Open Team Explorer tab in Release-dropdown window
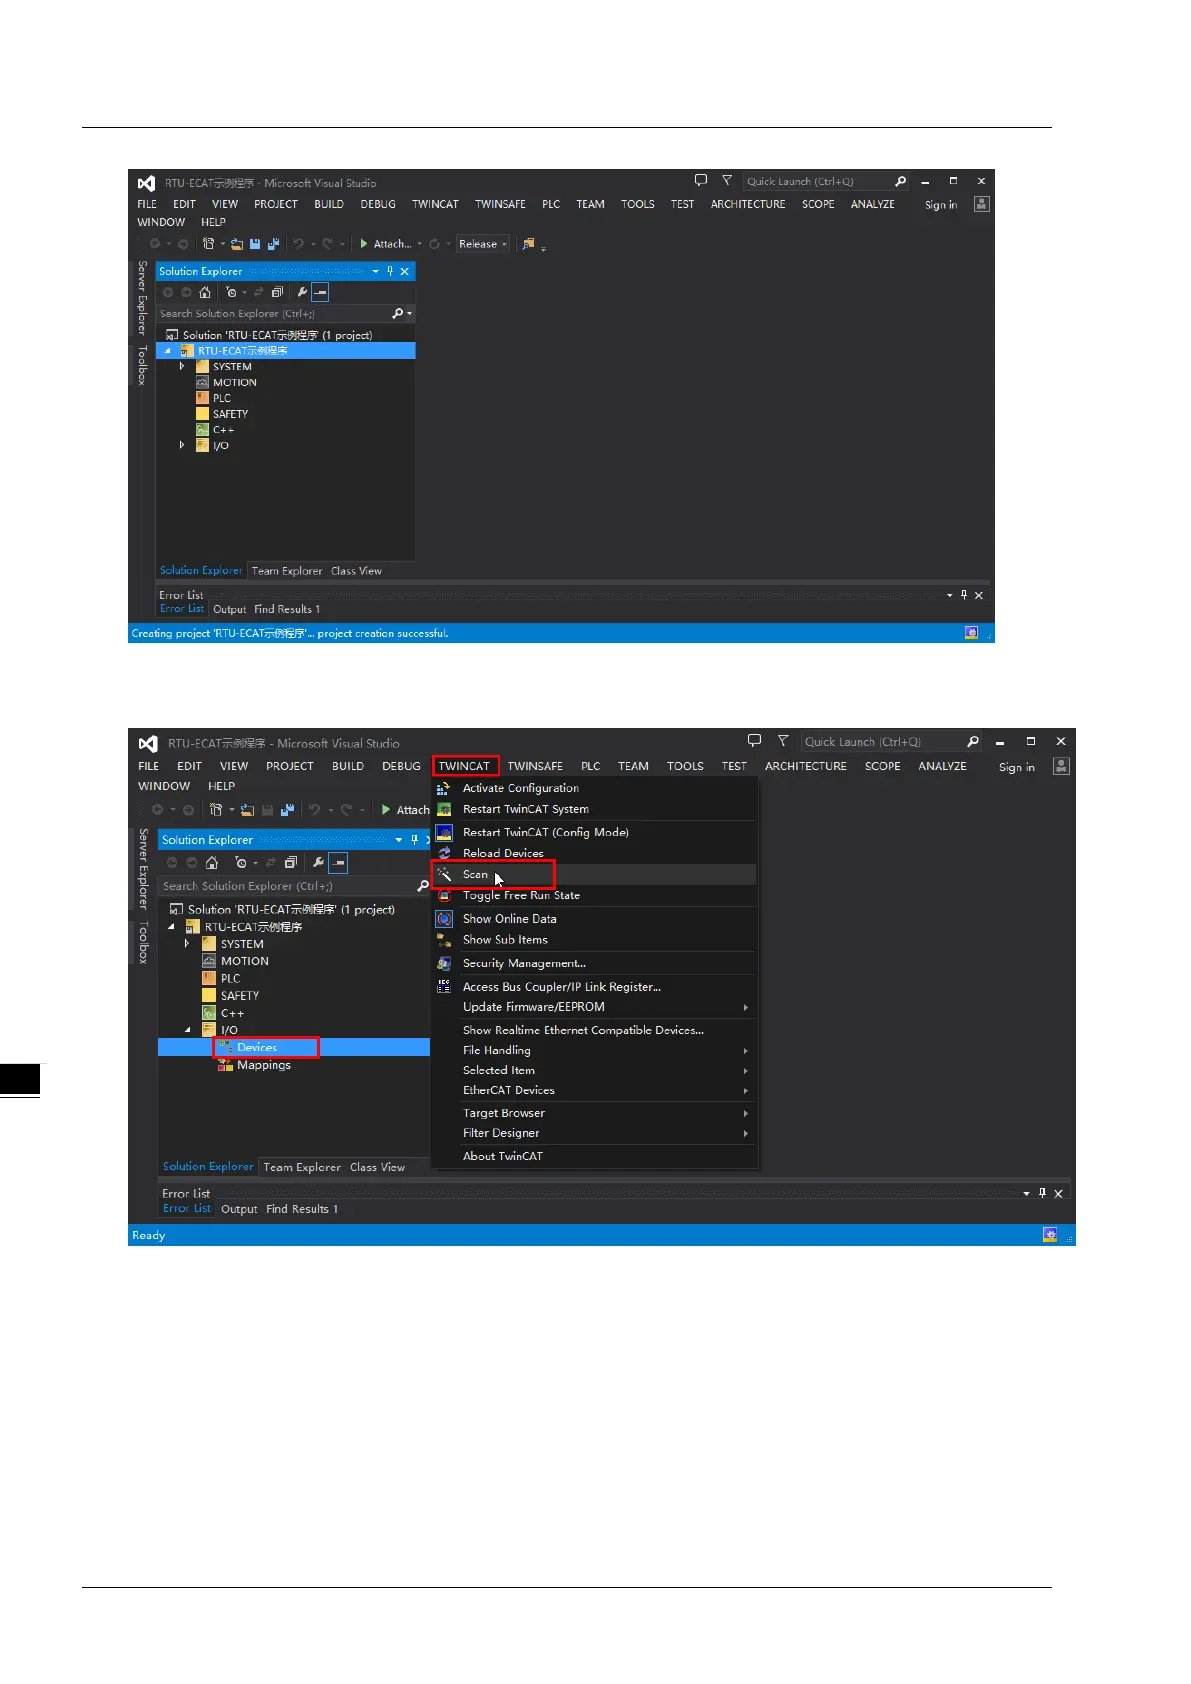 [x=287, y=571]
